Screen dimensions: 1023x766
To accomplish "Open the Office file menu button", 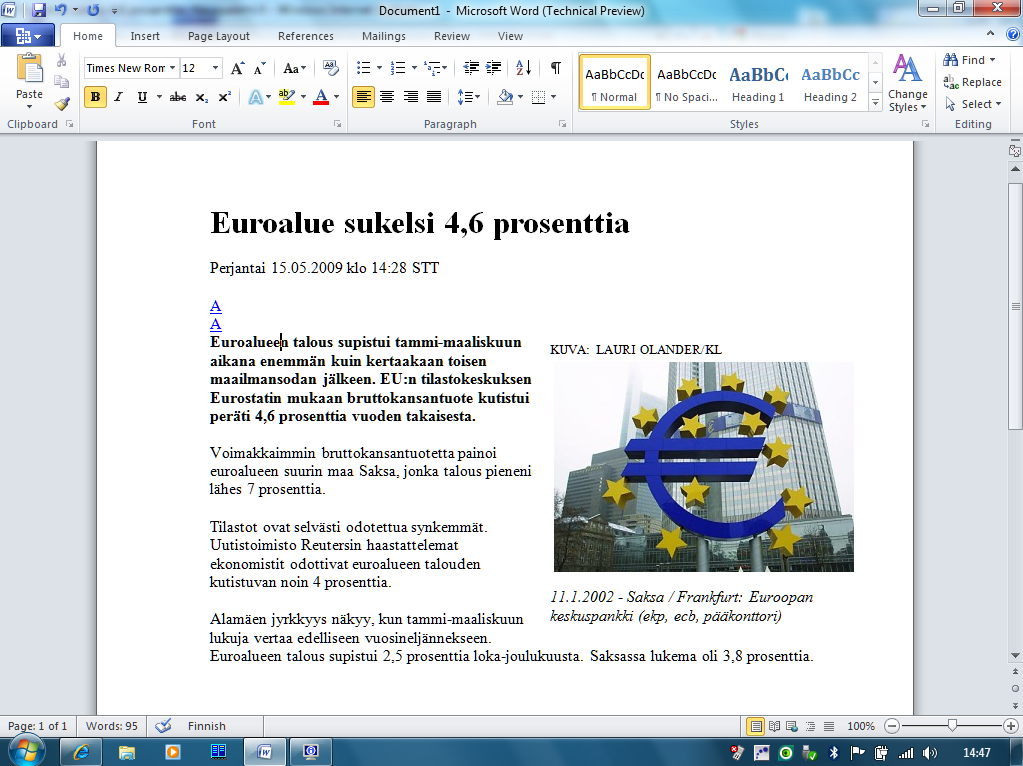I will pos(27,35).
